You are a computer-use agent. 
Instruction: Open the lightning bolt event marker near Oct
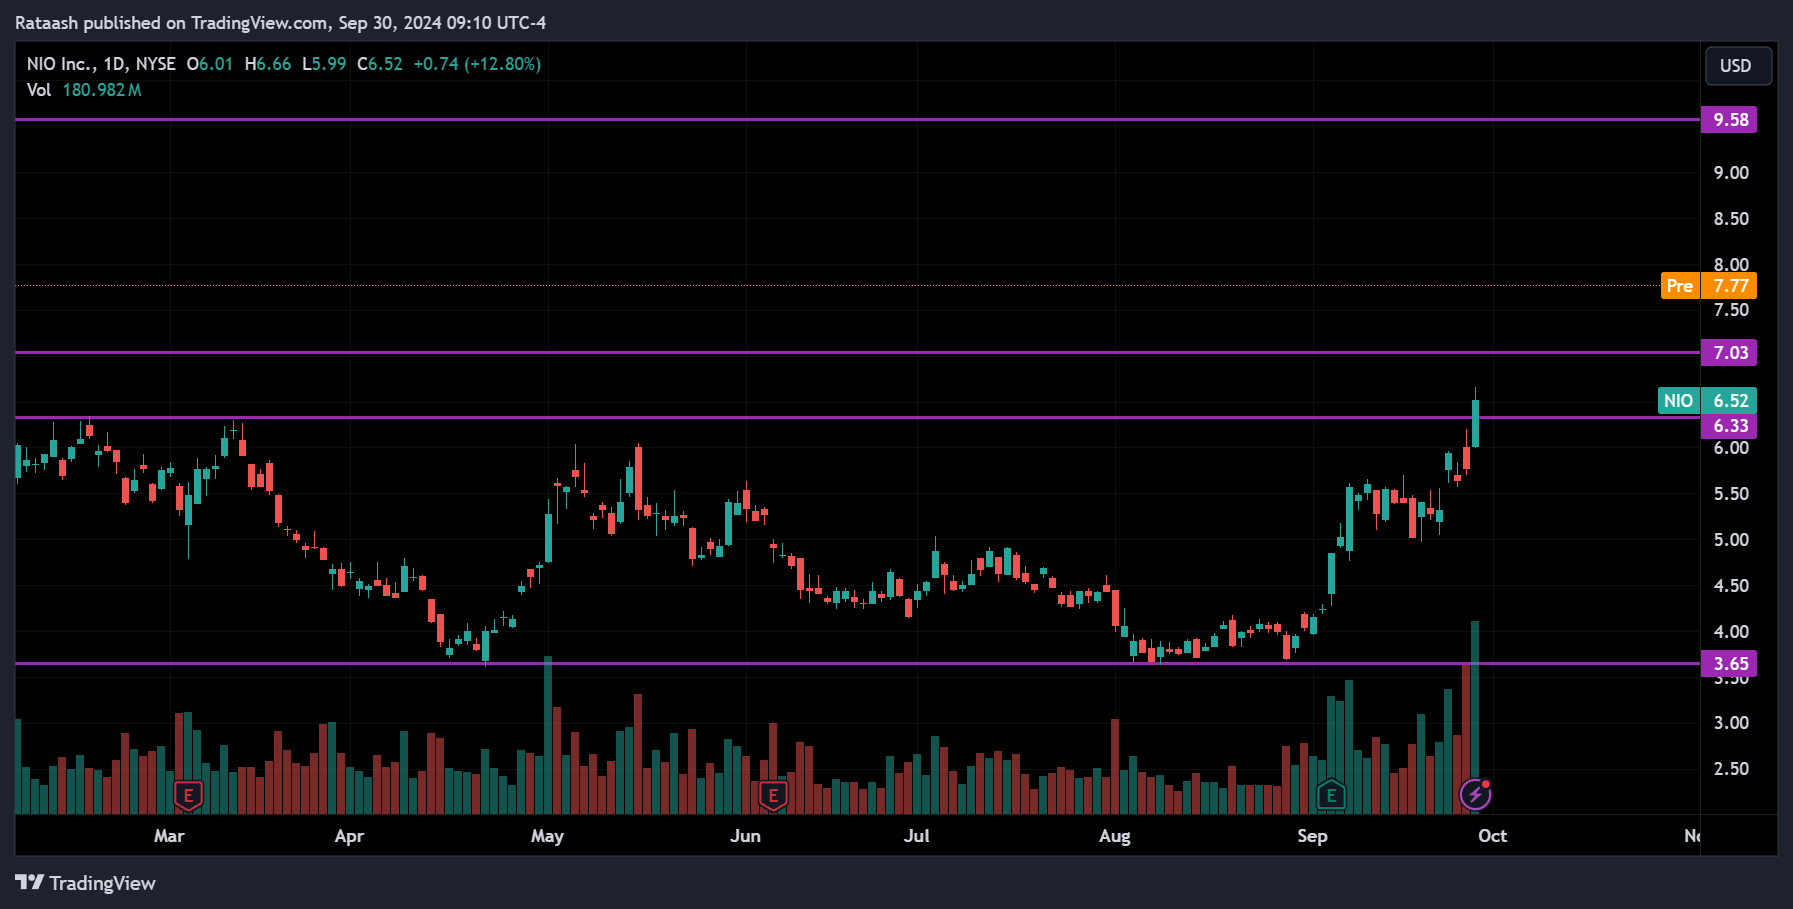[x=1476, y=795]
